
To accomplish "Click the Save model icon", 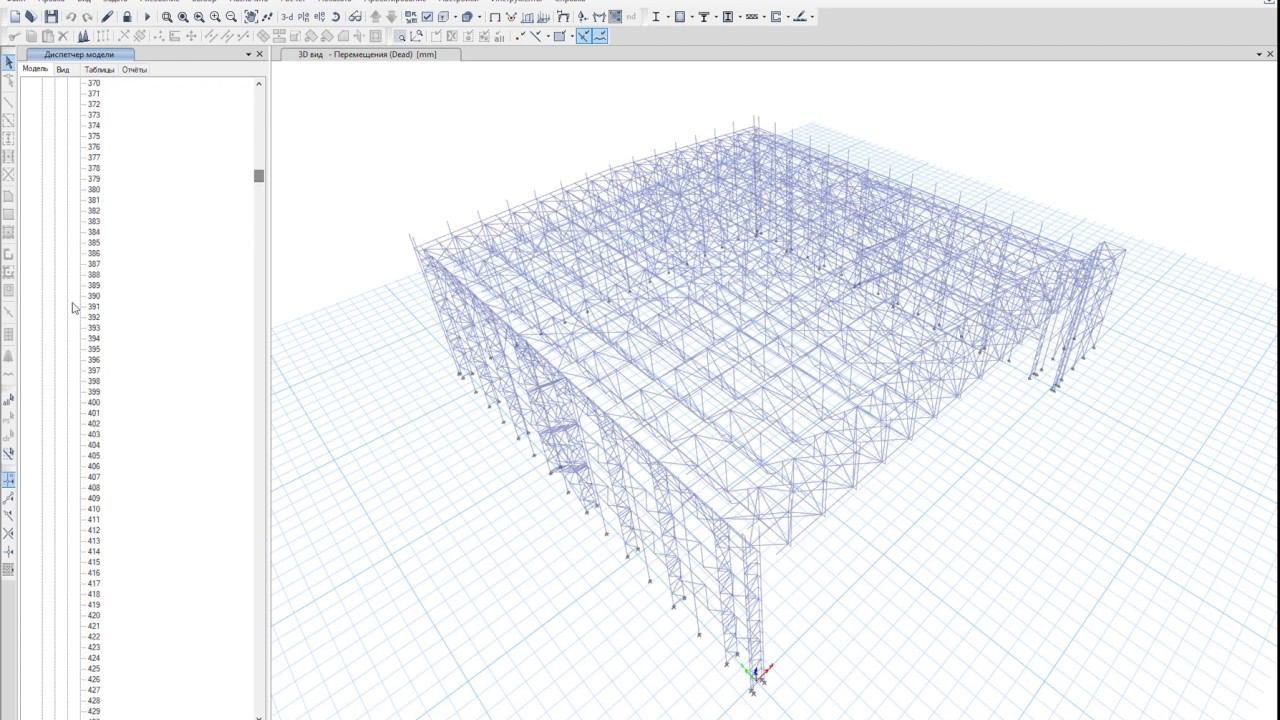I will coord(51,17).
